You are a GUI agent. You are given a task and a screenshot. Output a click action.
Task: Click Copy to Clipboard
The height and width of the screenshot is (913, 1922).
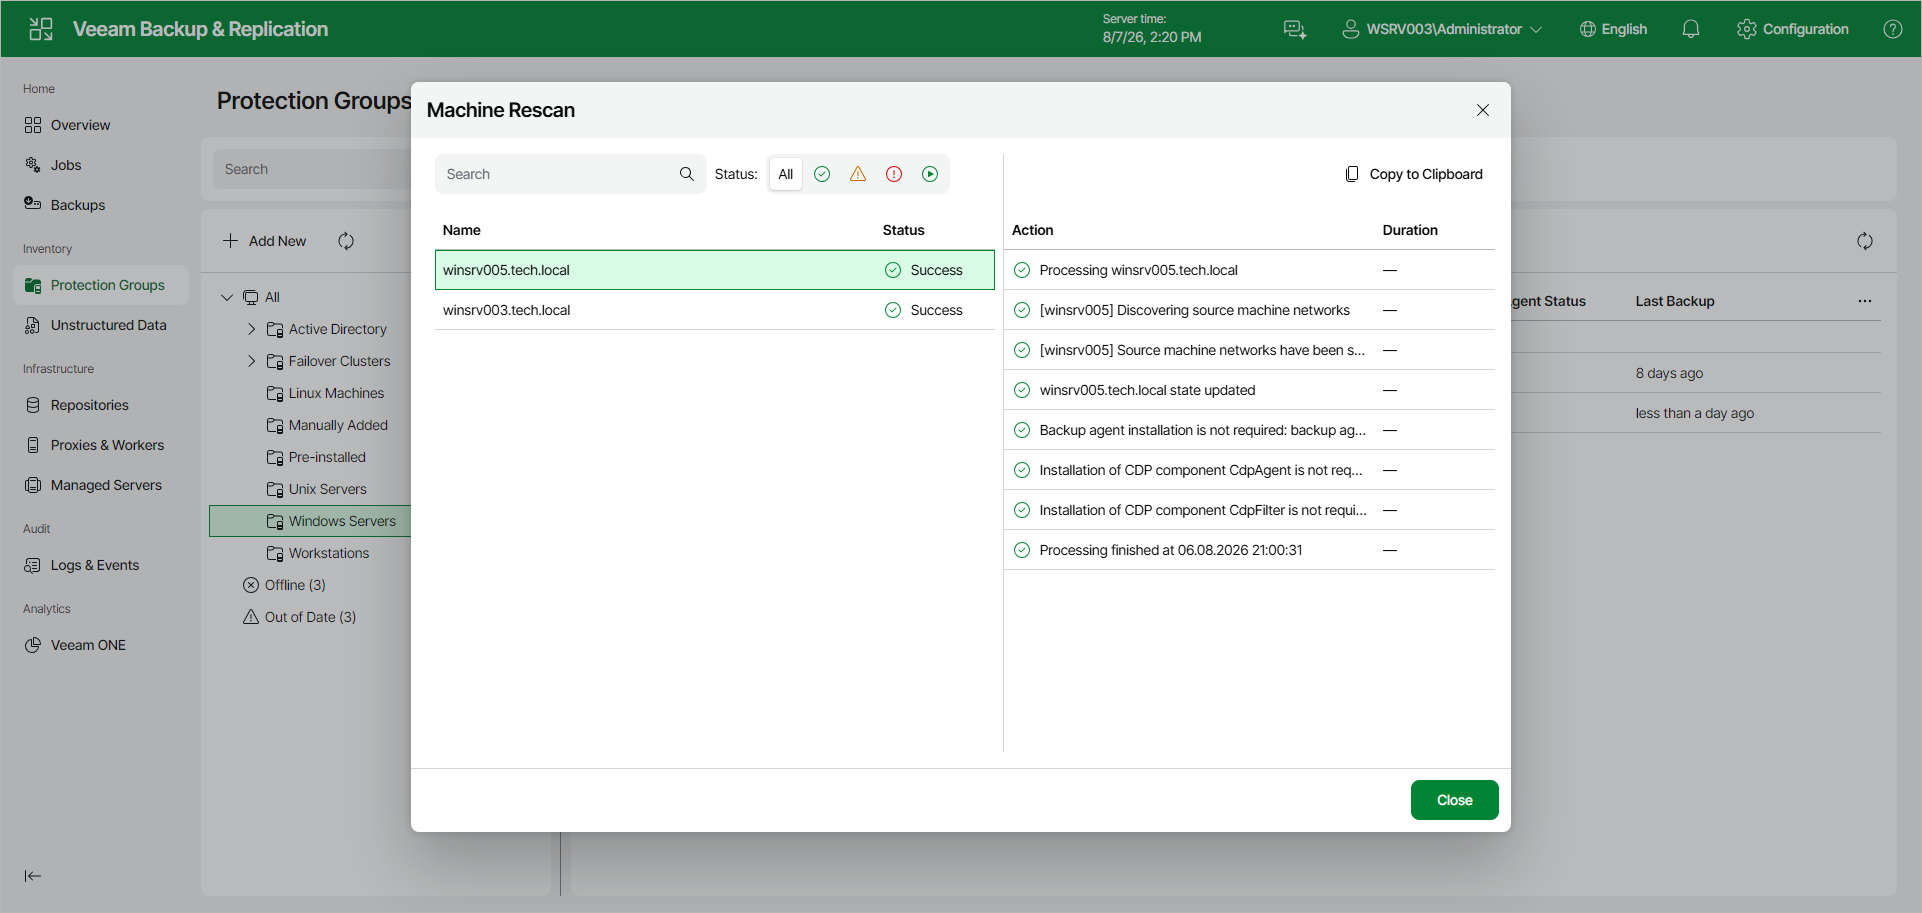click(1414, 174)
